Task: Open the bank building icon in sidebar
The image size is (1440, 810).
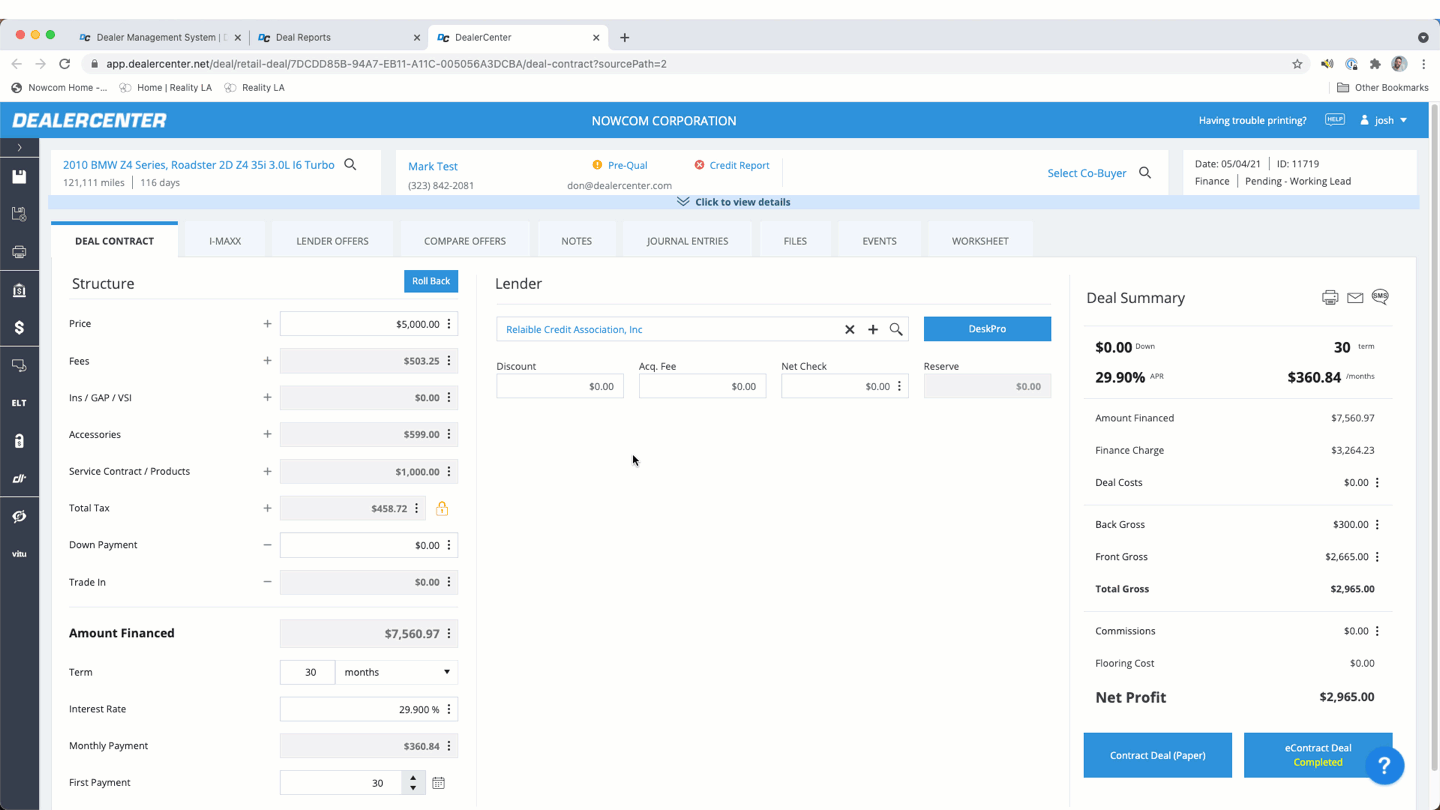Action: click(x=19, y=290)
